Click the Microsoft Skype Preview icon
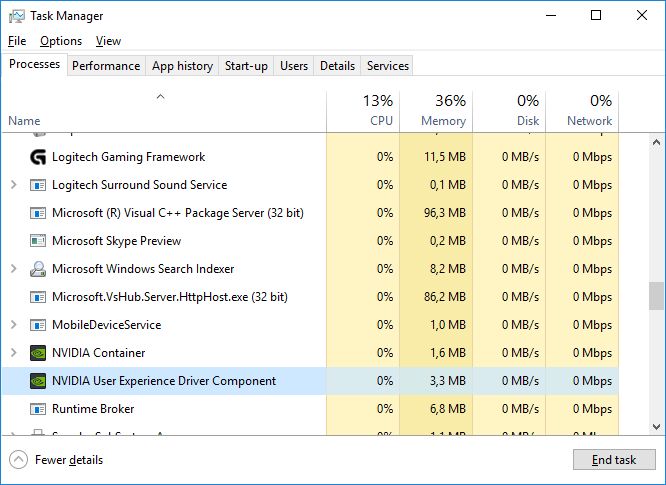666x485 pixels. pos(38,241)
